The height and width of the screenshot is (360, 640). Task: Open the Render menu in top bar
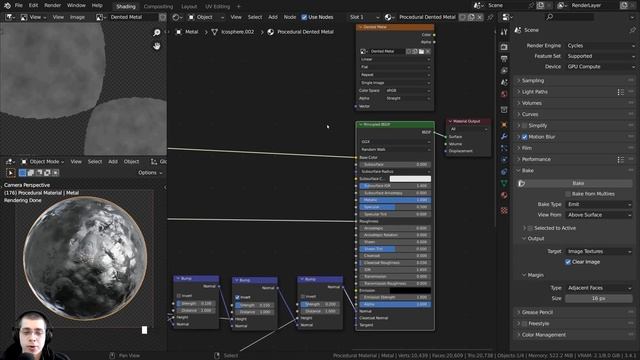pos(52,6)
